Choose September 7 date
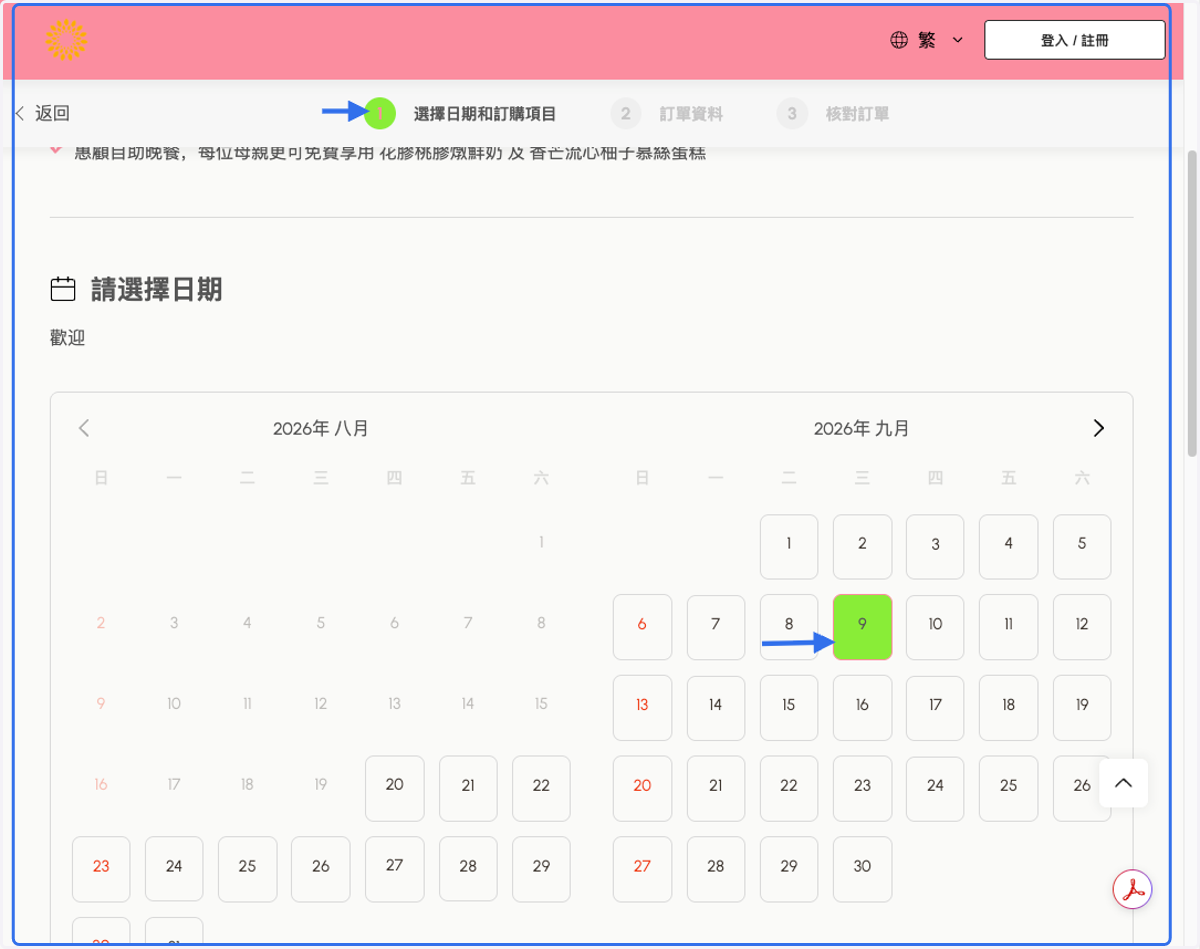1200x949 pixels. (715, 627)
